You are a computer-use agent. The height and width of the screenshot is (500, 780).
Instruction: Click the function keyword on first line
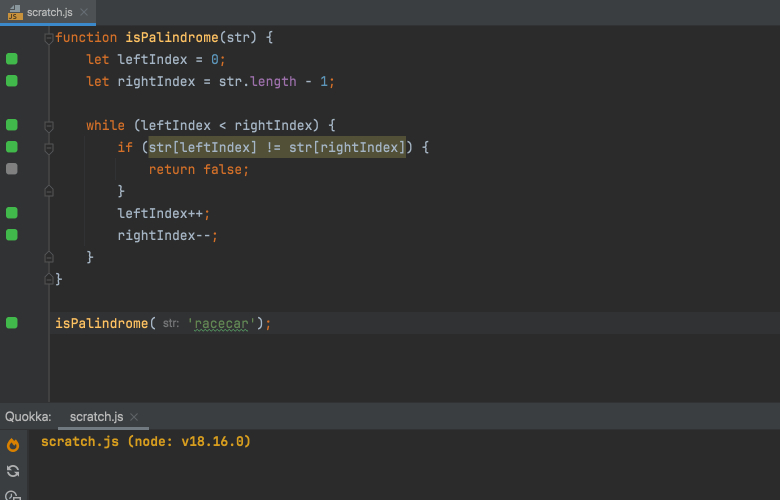click(x=86, y=38)
